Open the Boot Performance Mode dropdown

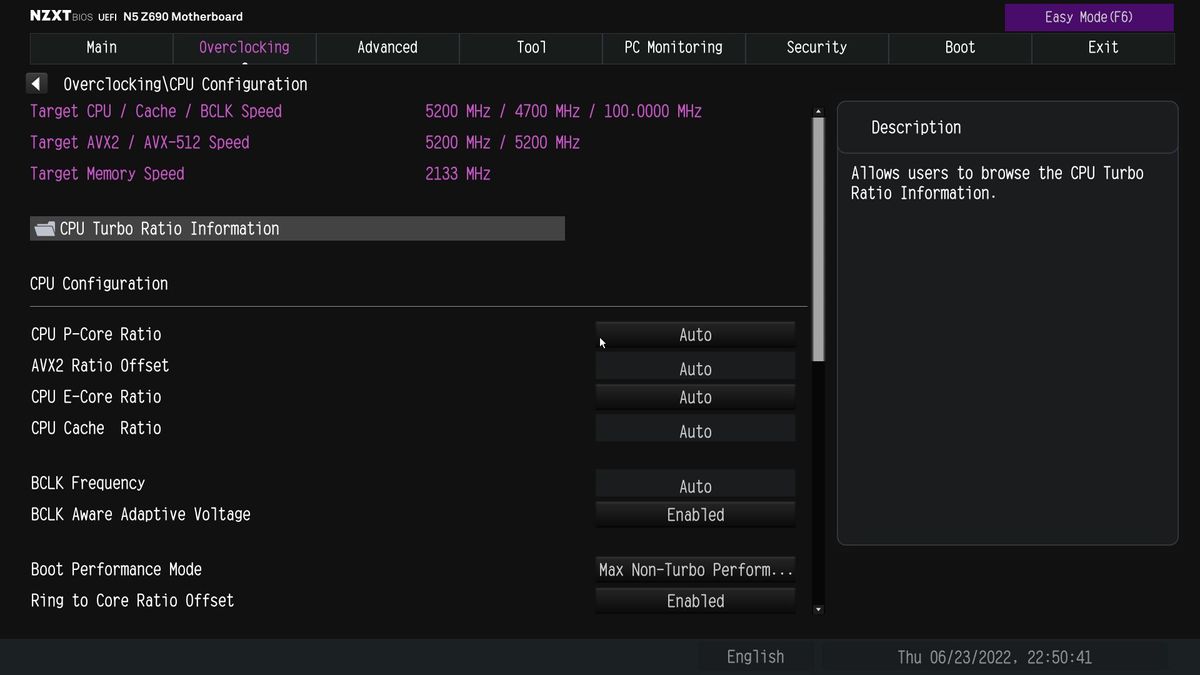point(695,570)
